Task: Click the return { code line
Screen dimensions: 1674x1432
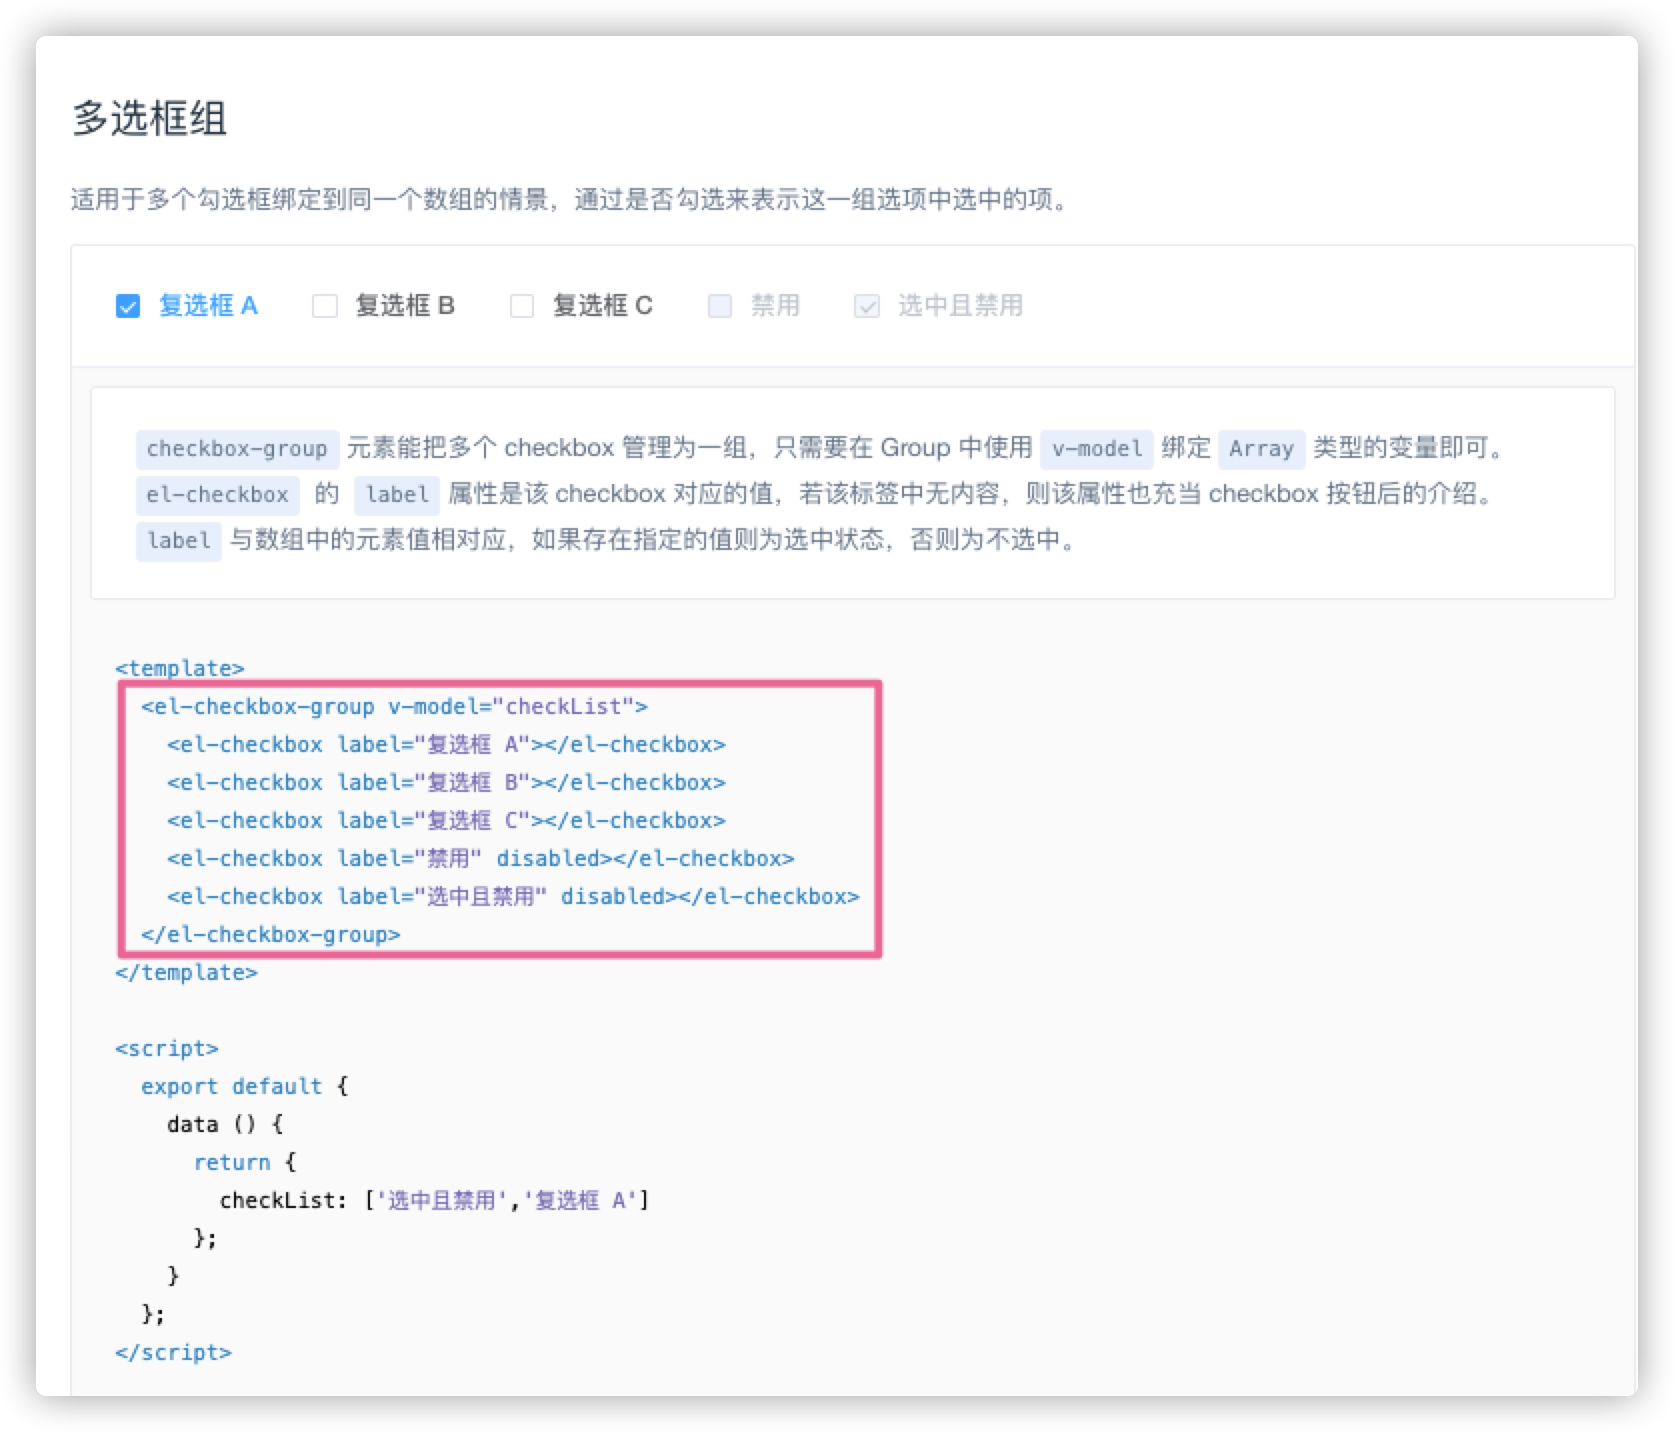Action: click(x=245, y=1163)
